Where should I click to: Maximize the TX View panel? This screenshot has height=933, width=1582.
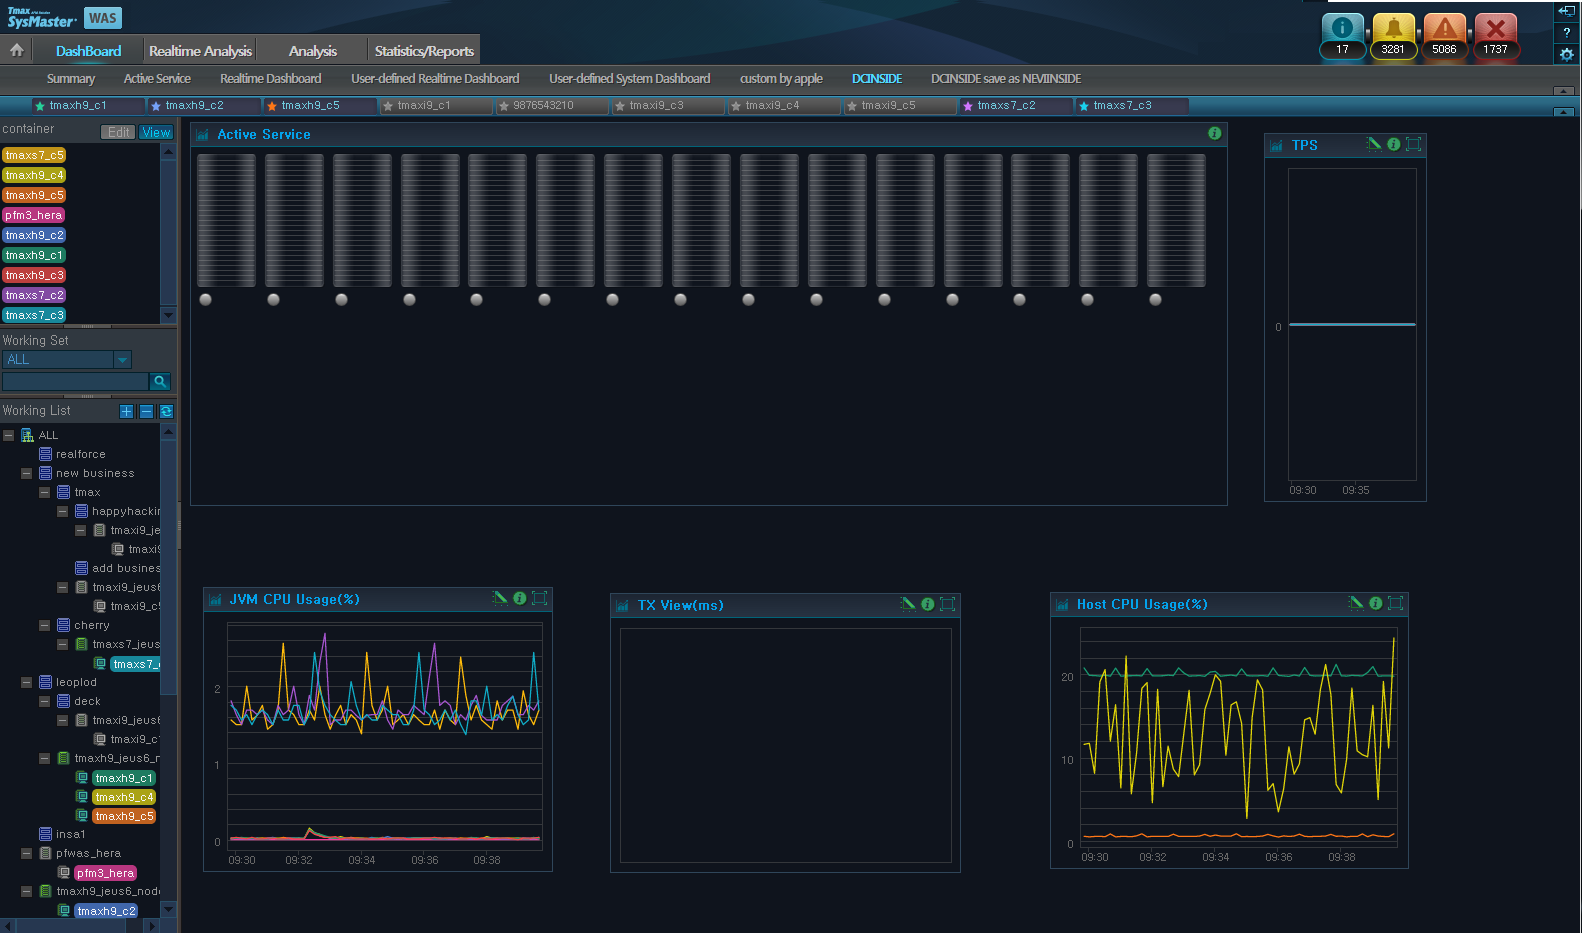point(947,604)
